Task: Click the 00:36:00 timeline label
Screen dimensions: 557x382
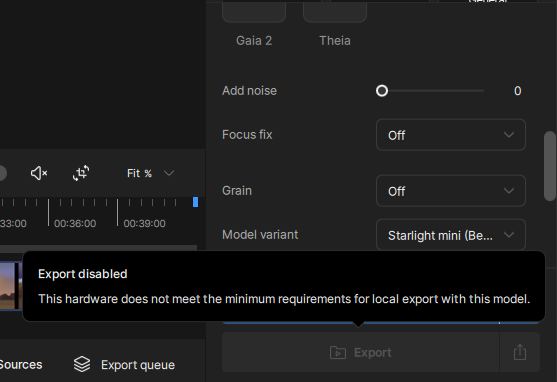Action: point(75,224)
